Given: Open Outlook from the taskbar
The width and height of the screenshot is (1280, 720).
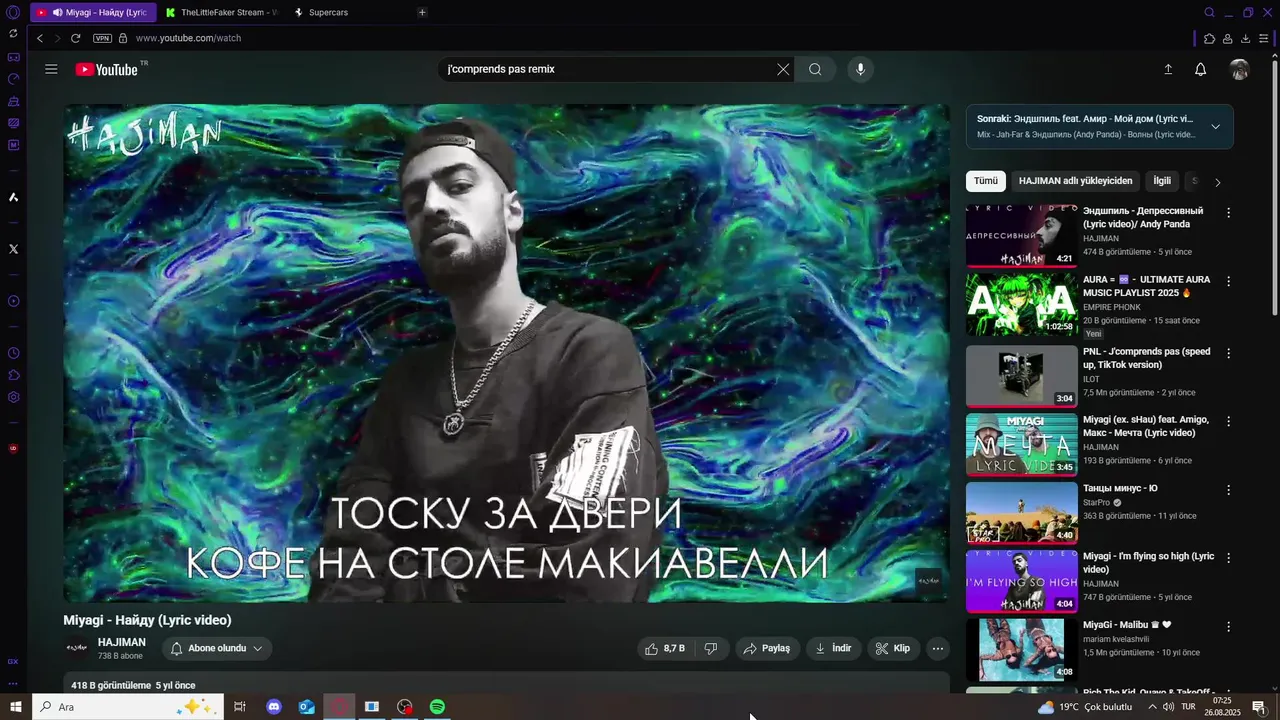Looking at the screenshot, I should (x=307, y=707).
